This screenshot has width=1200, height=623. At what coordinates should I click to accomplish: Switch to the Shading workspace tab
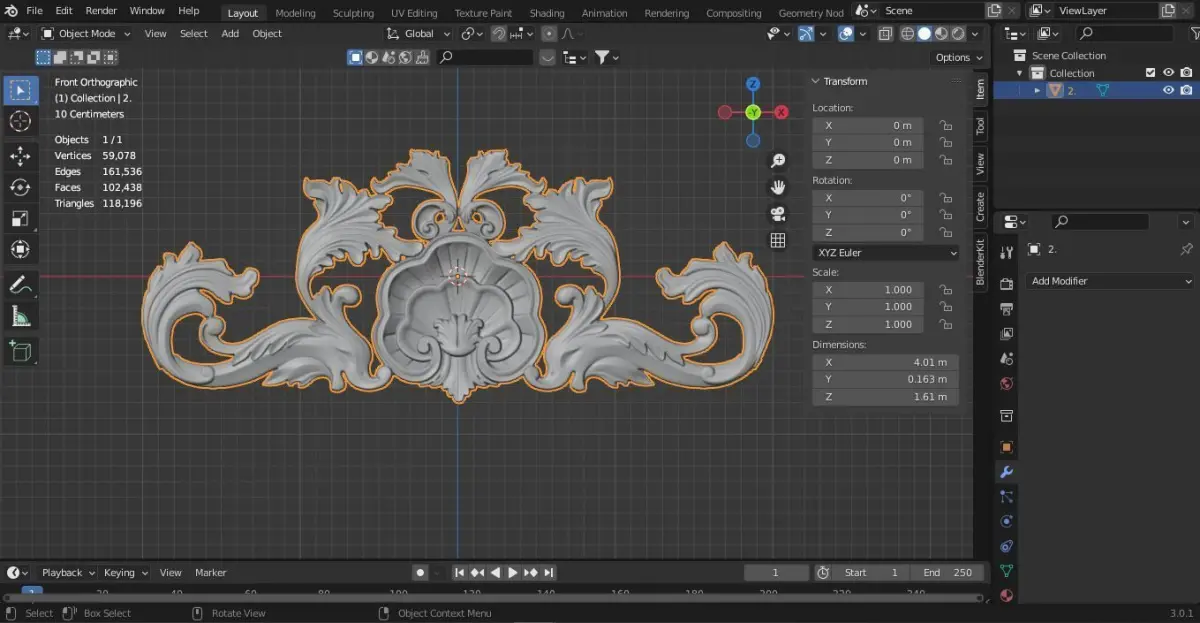point(546,13)
